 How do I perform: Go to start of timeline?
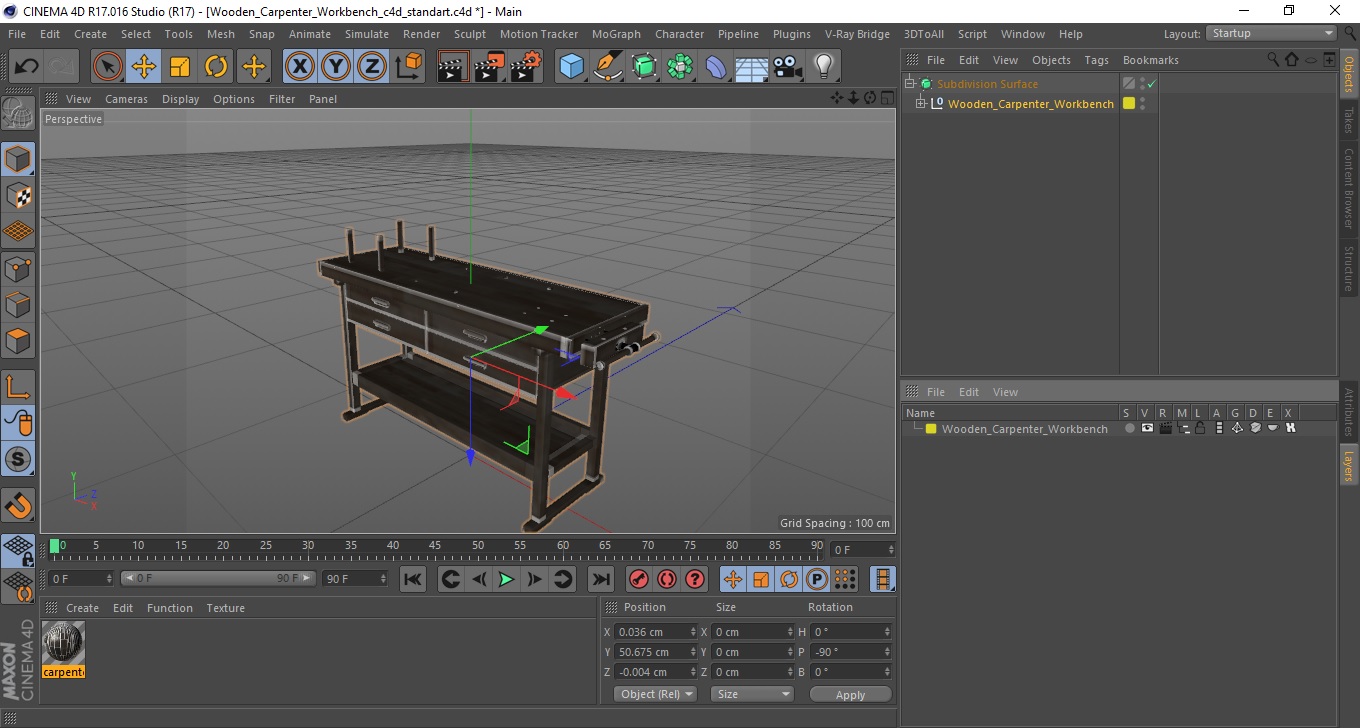413,579
